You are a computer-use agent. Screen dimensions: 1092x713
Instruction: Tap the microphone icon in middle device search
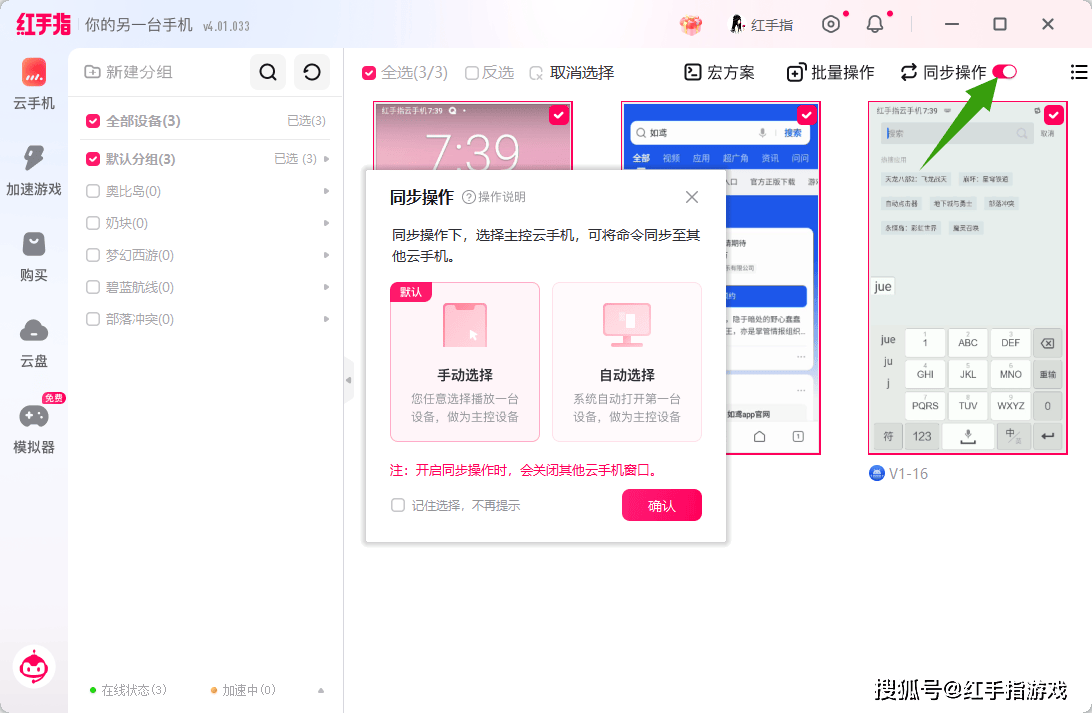pyautogui.click(x=763, y=132)
